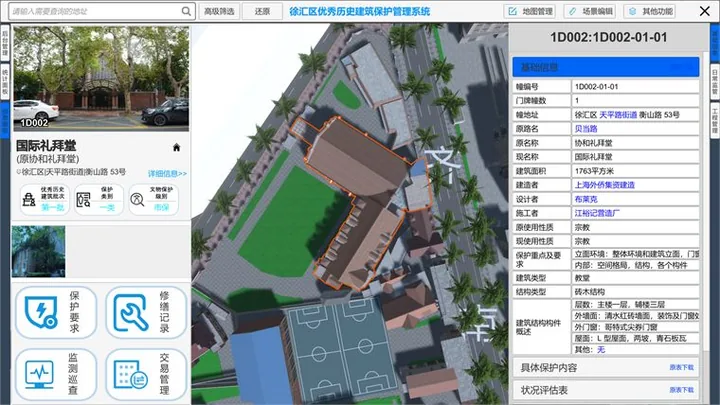Switch to 后台管理 side tab
The image size is (720, 405).
pos(5,43)
